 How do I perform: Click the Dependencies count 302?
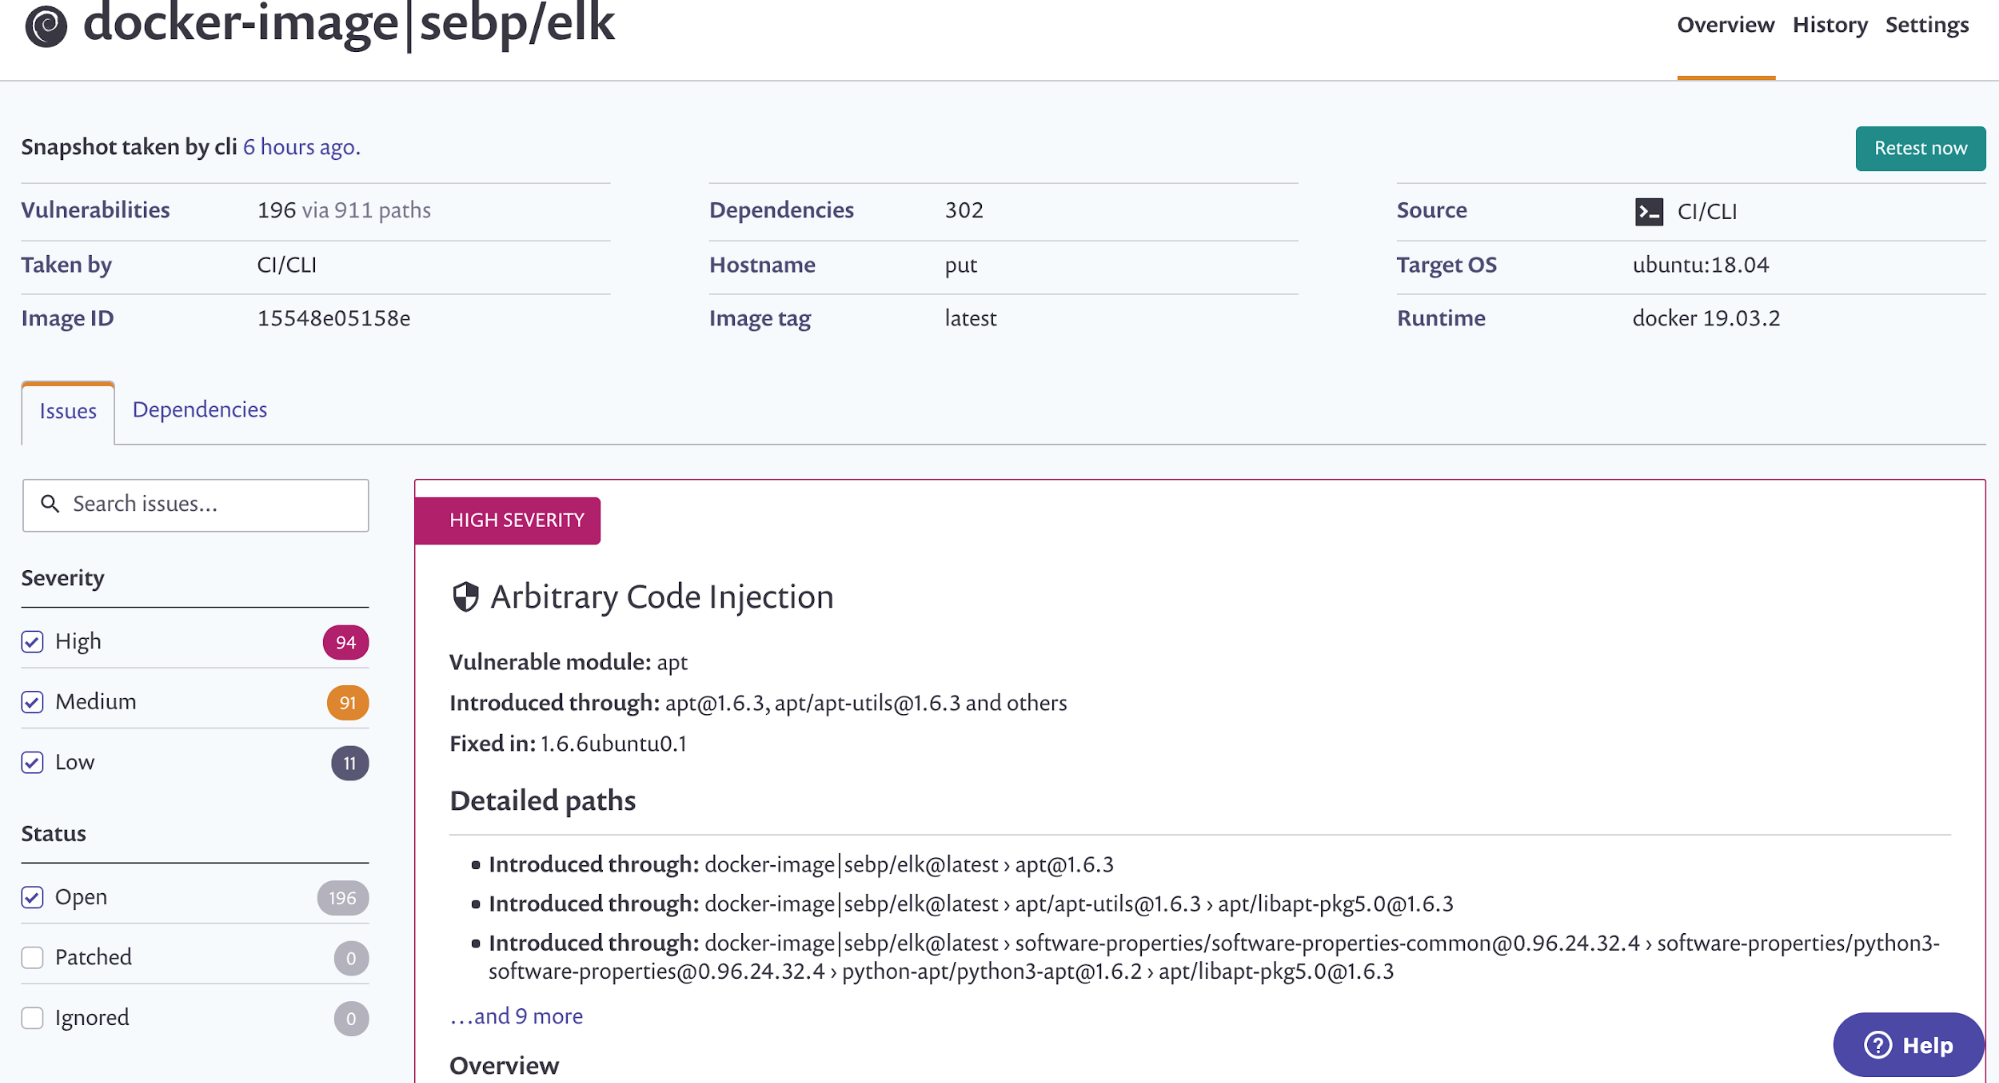coord(964,211)
